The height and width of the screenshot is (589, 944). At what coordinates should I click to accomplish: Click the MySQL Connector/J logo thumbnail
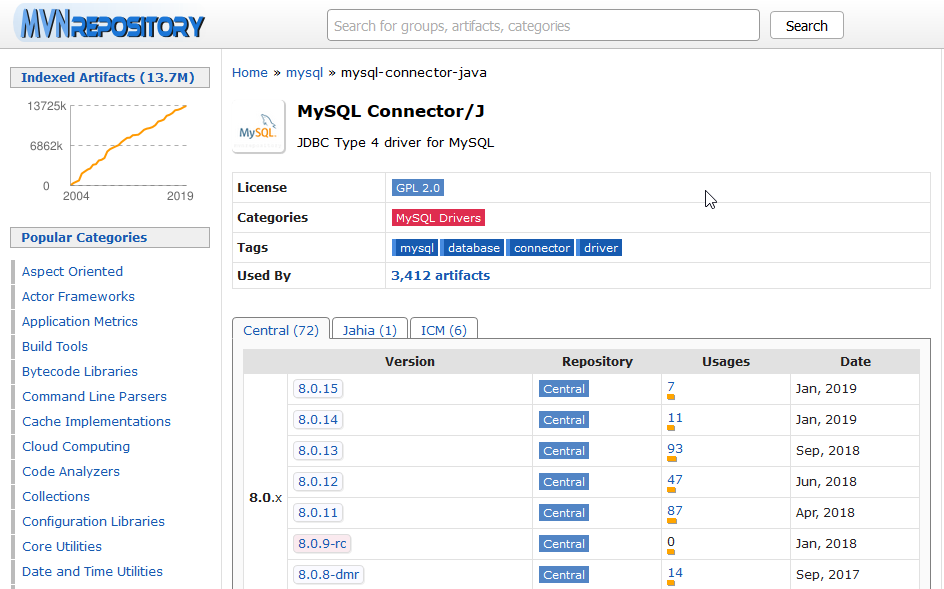point(258,127)
